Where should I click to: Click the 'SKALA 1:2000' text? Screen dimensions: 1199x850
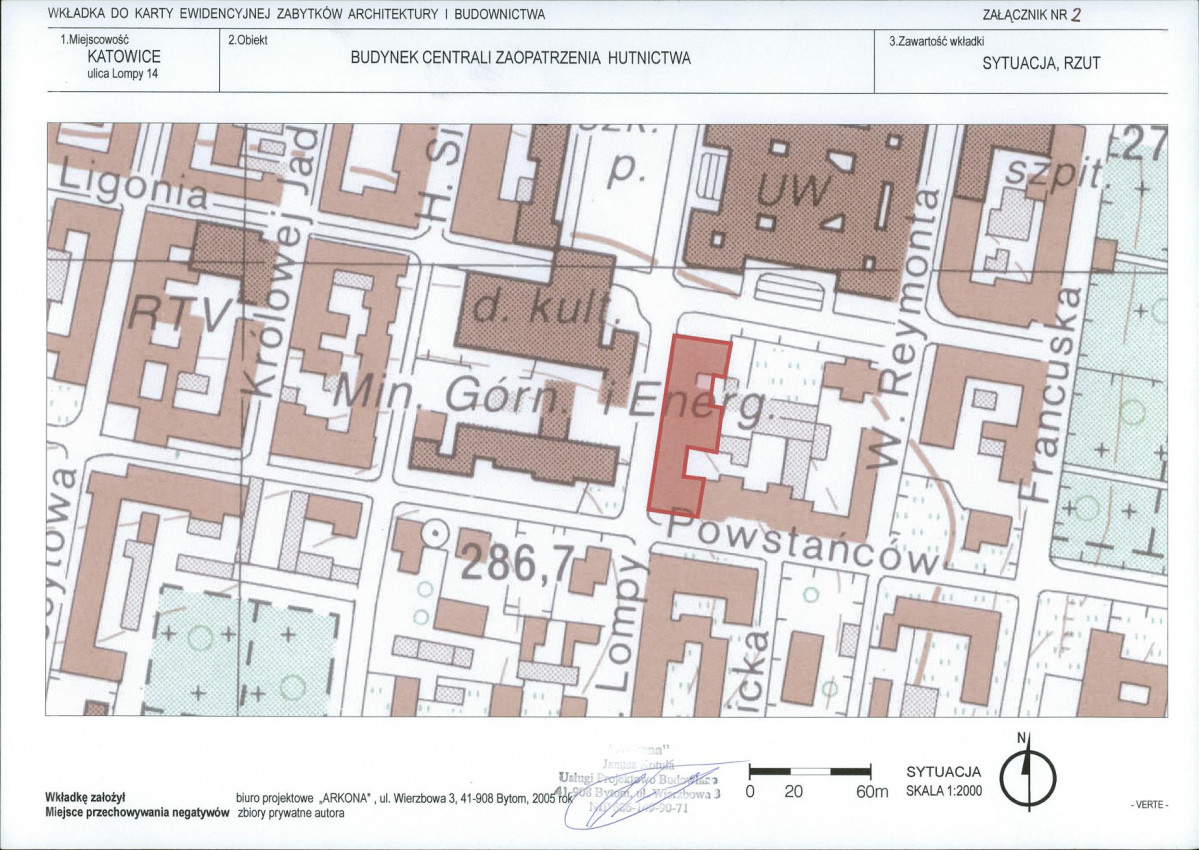pos(943,792)
